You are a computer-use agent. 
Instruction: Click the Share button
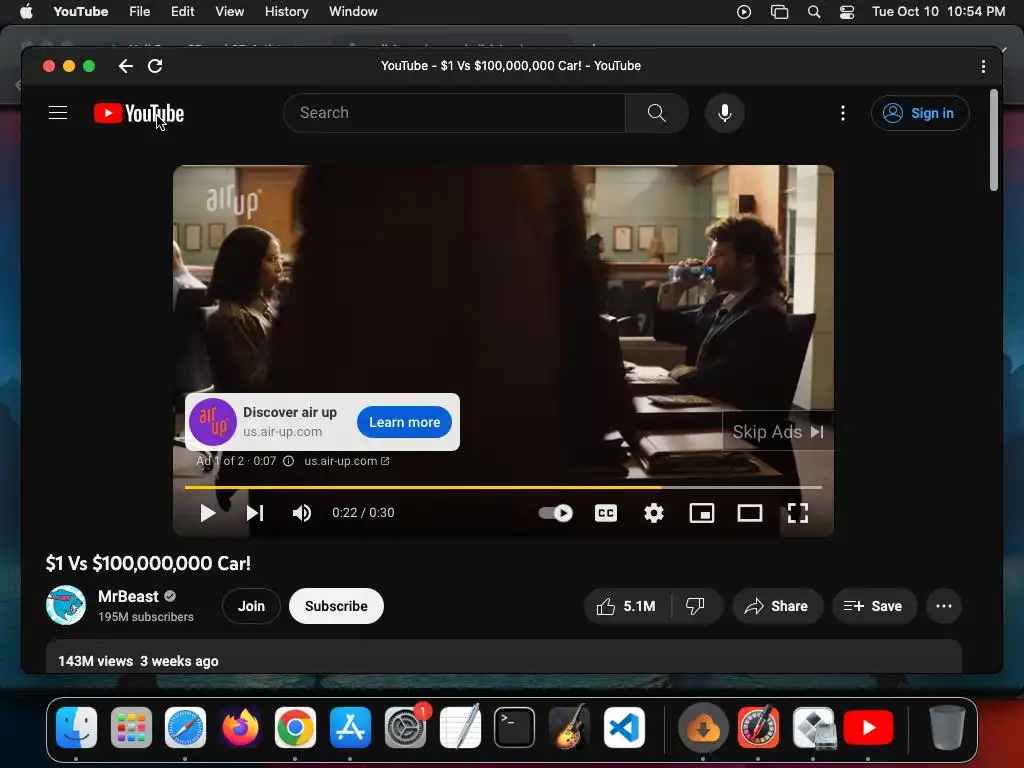pyautogui.click(x=777, y=606)
